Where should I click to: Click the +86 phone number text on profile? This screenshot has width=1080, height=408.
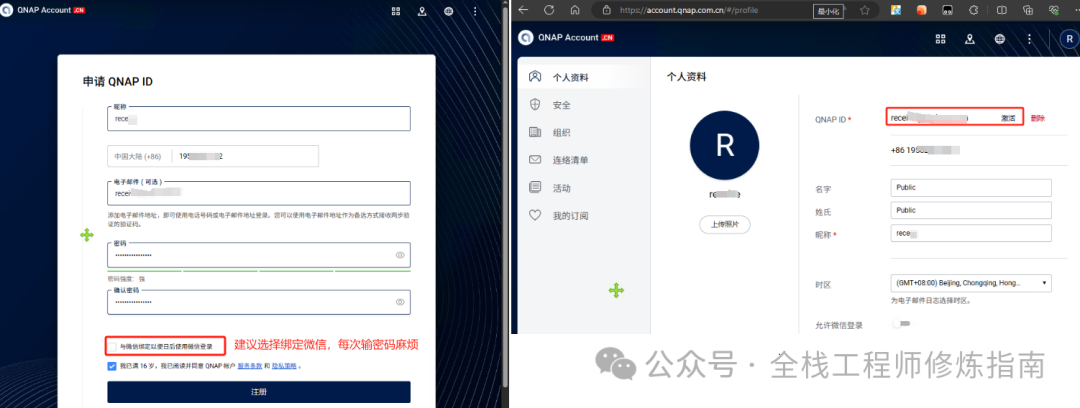[x=925, y=150]
